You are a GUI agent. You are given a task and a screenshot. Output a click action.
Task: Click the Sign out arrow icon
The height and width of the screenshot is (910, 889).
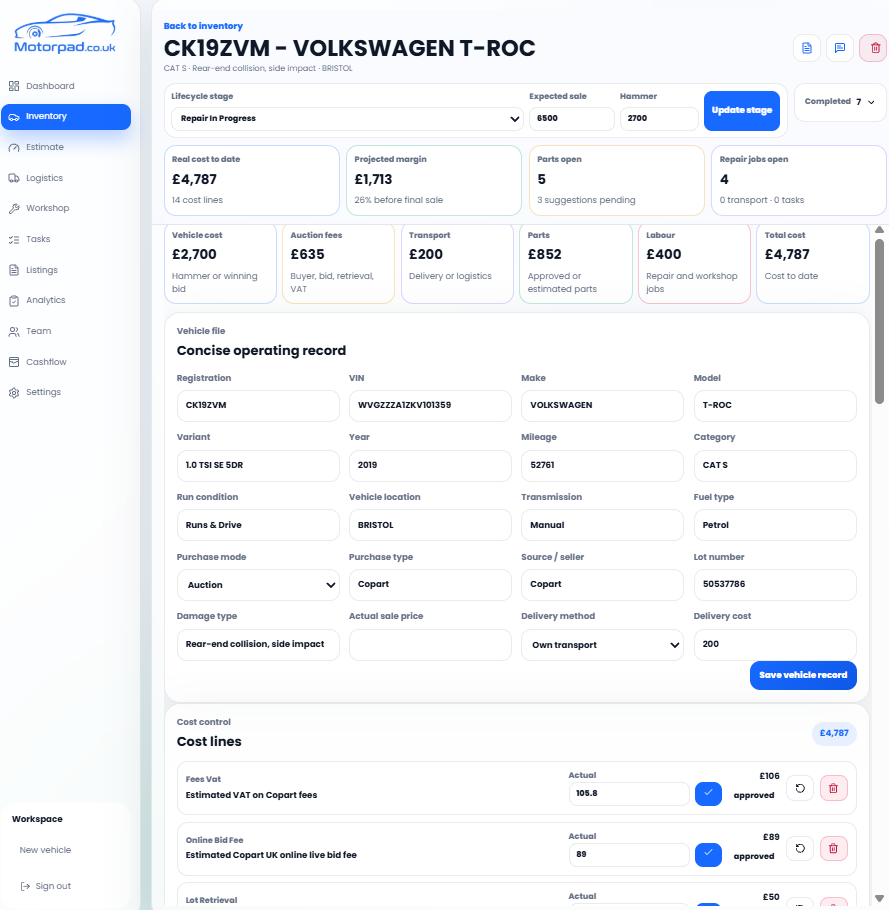pyautogui.click(x=25, y=886)
